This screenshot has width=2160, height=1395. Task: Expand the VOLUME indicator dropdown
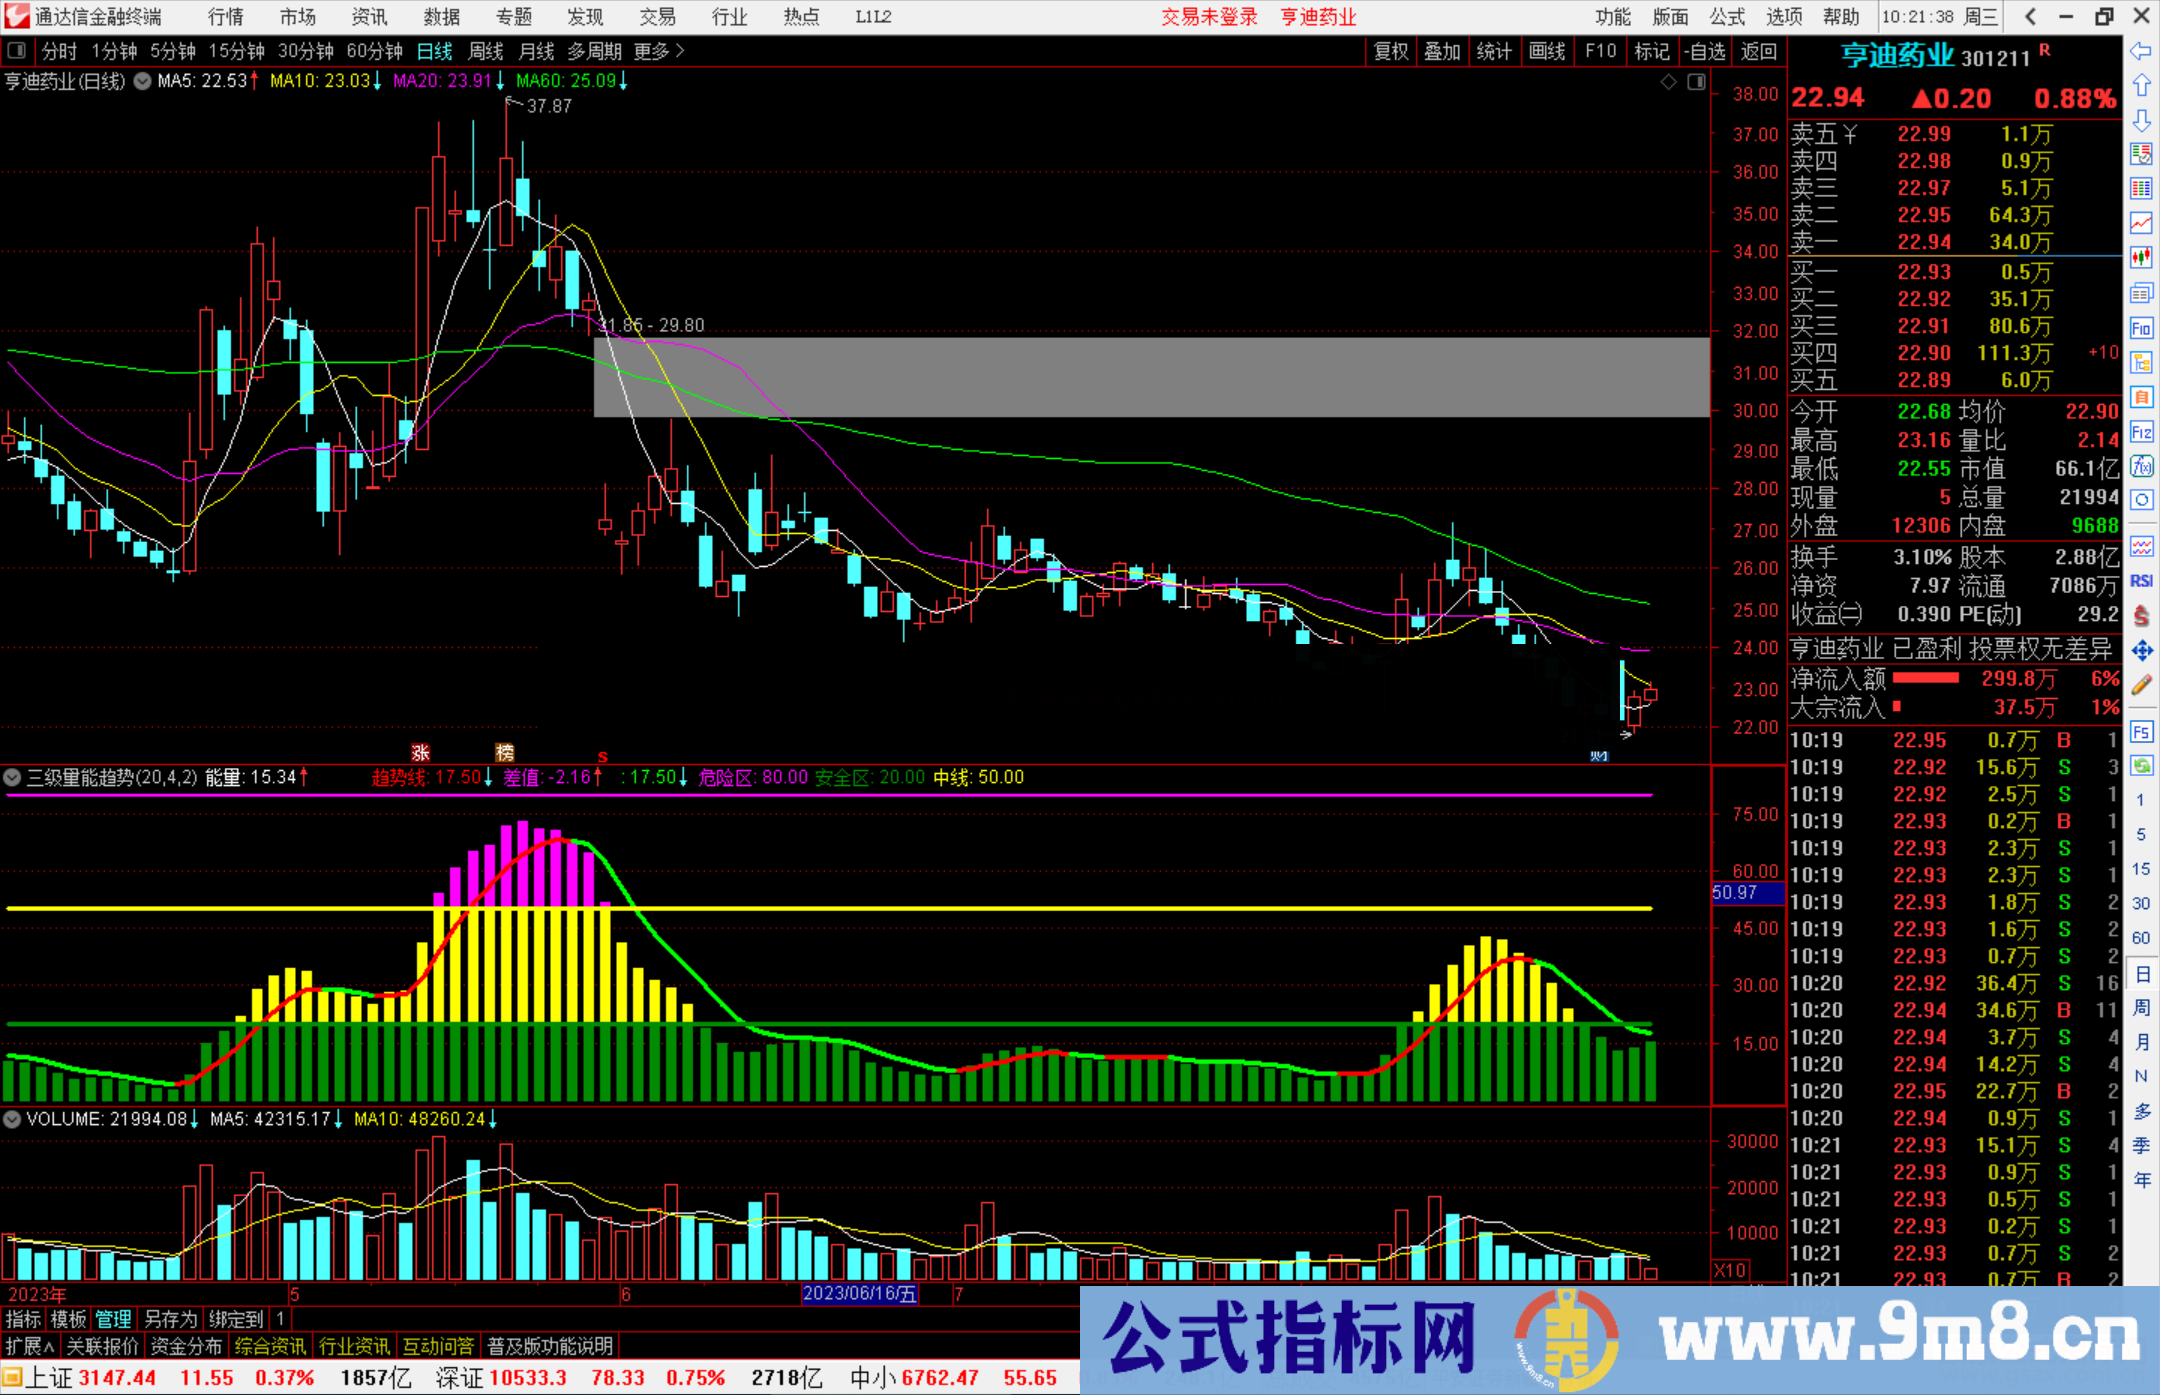(x=12, y=1119)
